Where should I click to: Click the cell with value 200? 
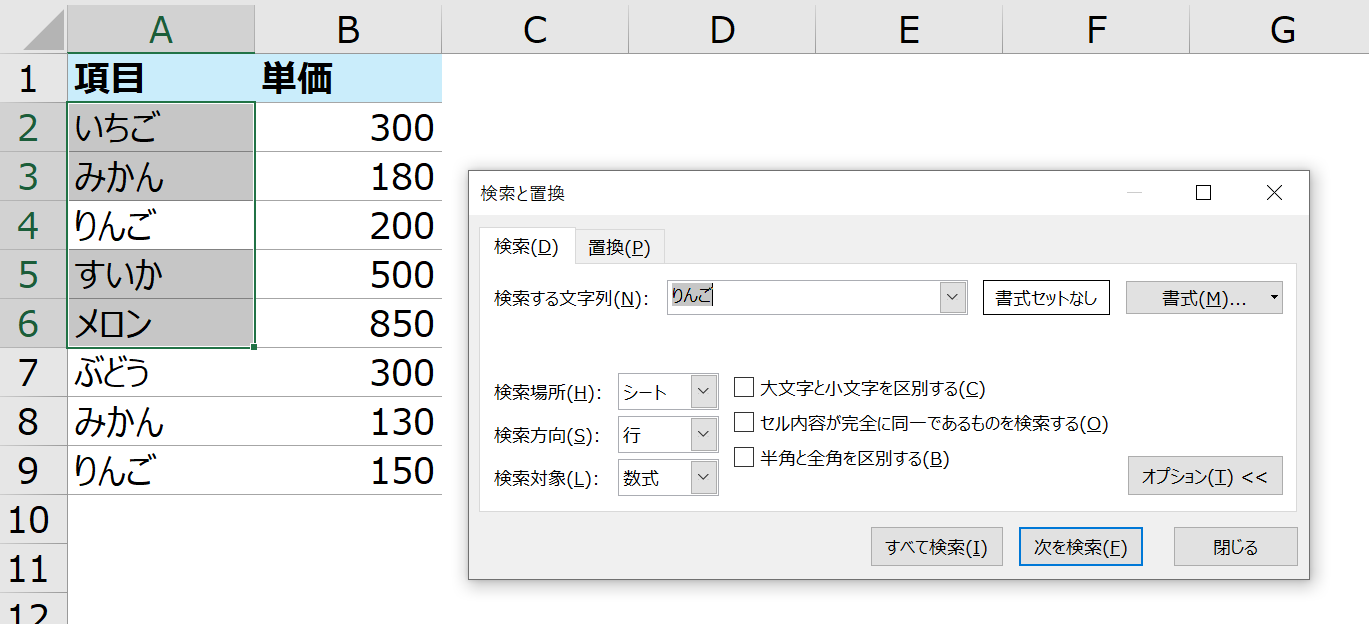pos(348,225)
